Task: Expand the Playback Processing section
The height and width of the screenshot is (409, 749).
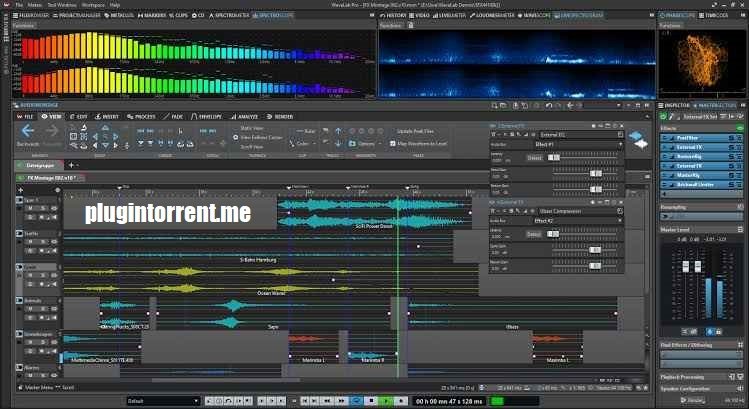Action: pyautogui.click(x=701, y=377)
